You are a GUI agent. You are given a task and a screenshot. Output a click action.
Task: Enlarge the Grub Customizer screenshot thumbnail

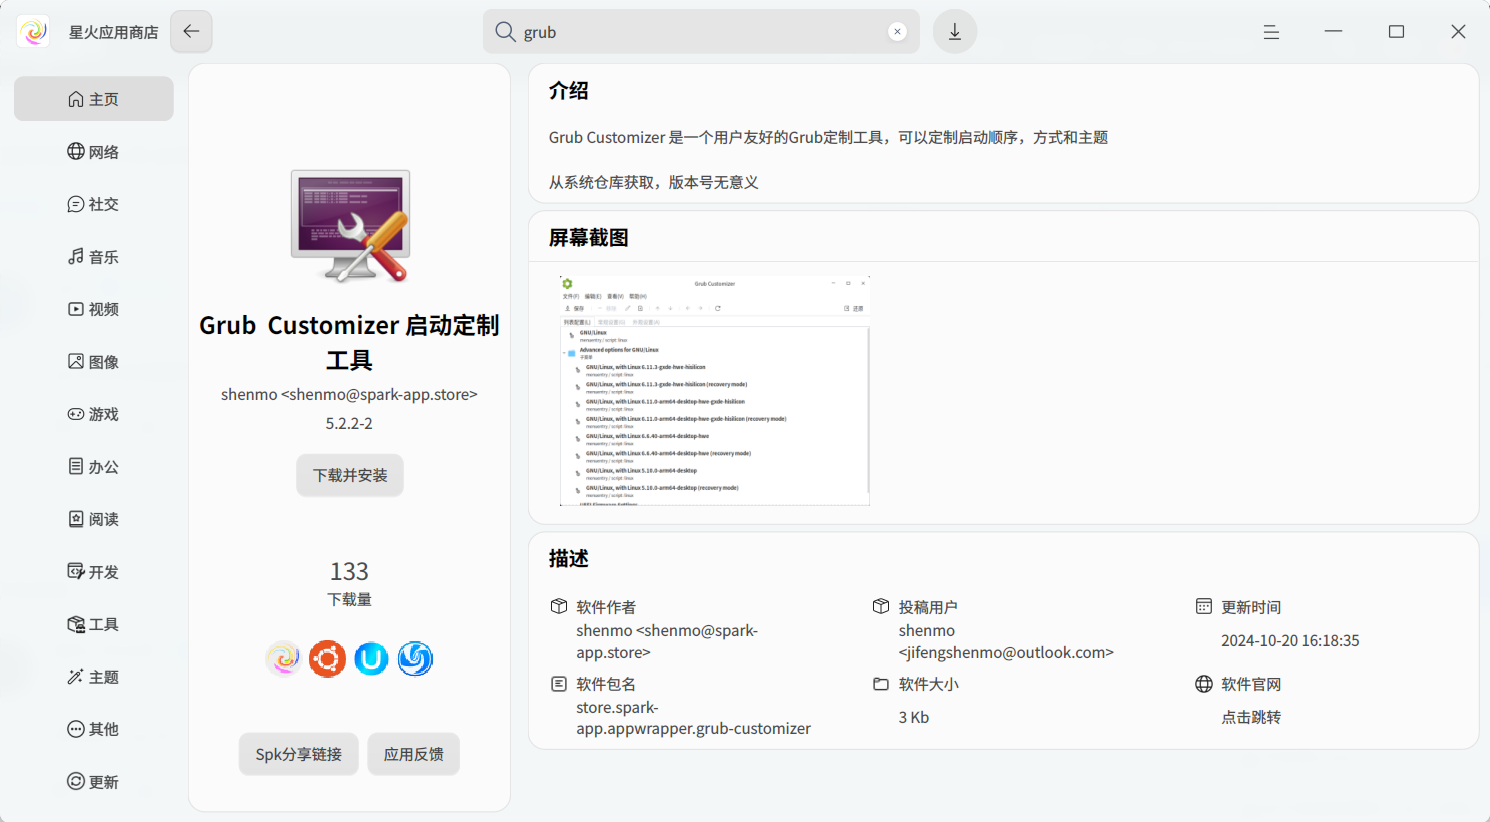715,390
